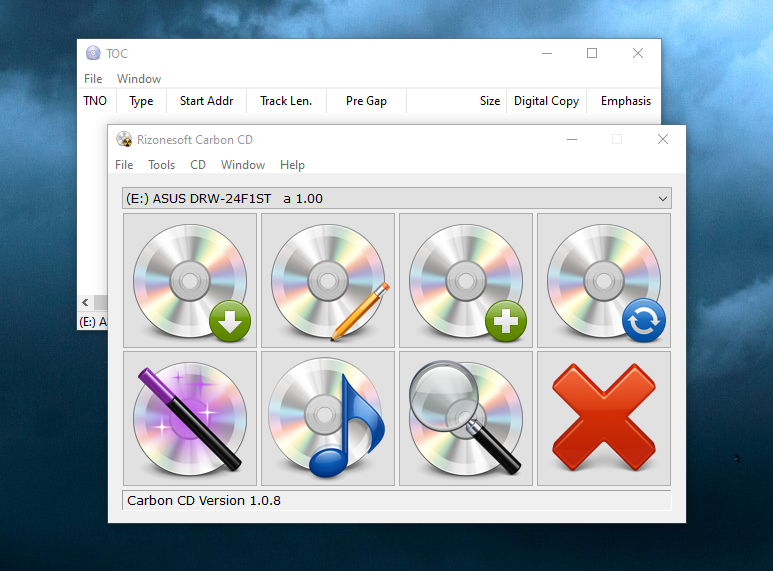Open File menu in Carbon CD window
The height and width of the screenshot is (571, 773).
(x=124, y=165)
